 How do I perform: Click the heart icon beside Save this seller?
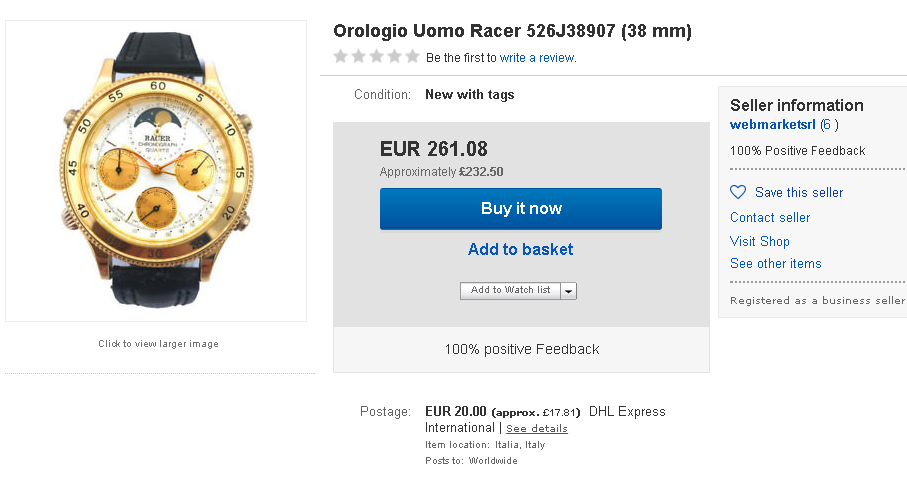point(738,192)
